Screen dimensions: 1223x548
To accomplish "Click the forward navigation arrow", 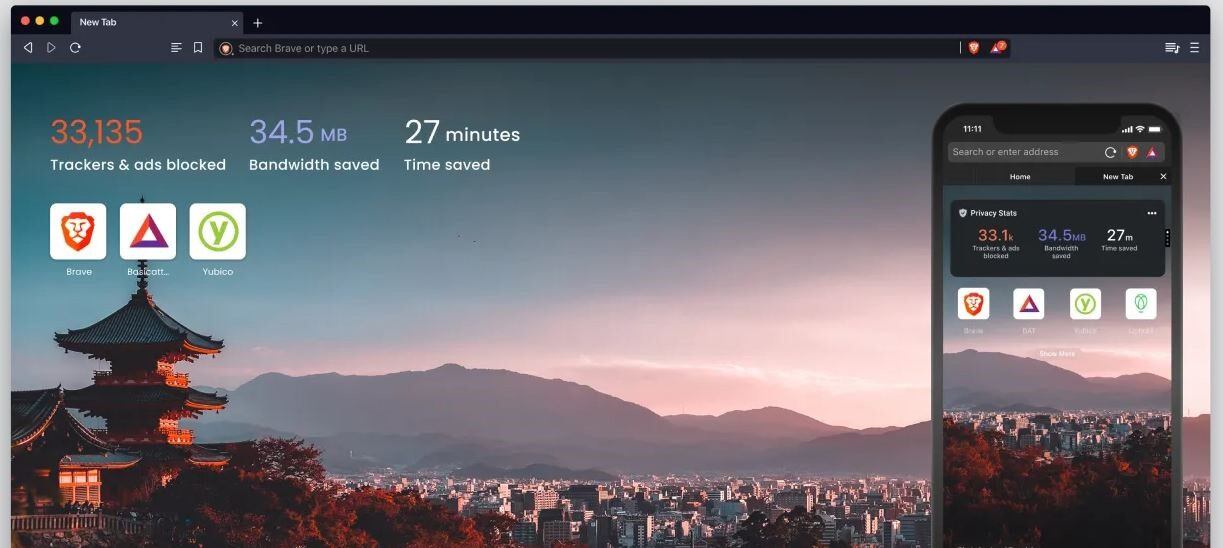I will click(x=51, y=48).
